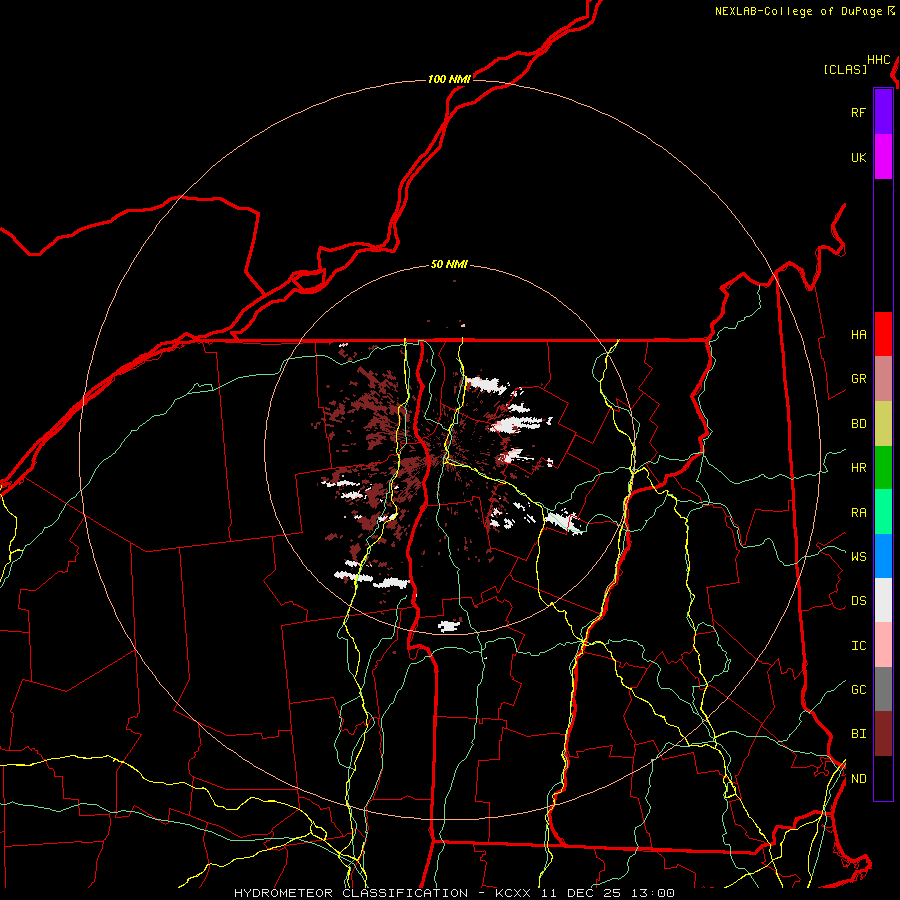Select the BD yellow legend block
This screenshot has width=900, height=900.
tap(883, 424)
